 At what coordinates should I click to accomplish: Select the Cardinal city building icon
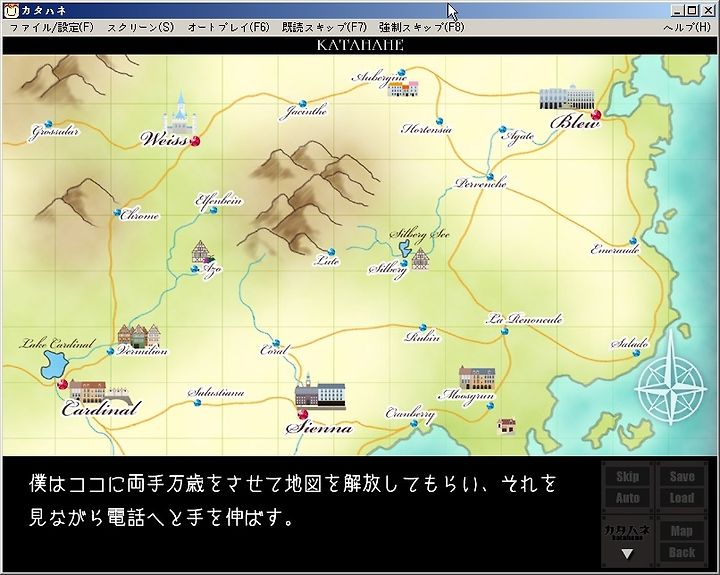pos(101,392)
